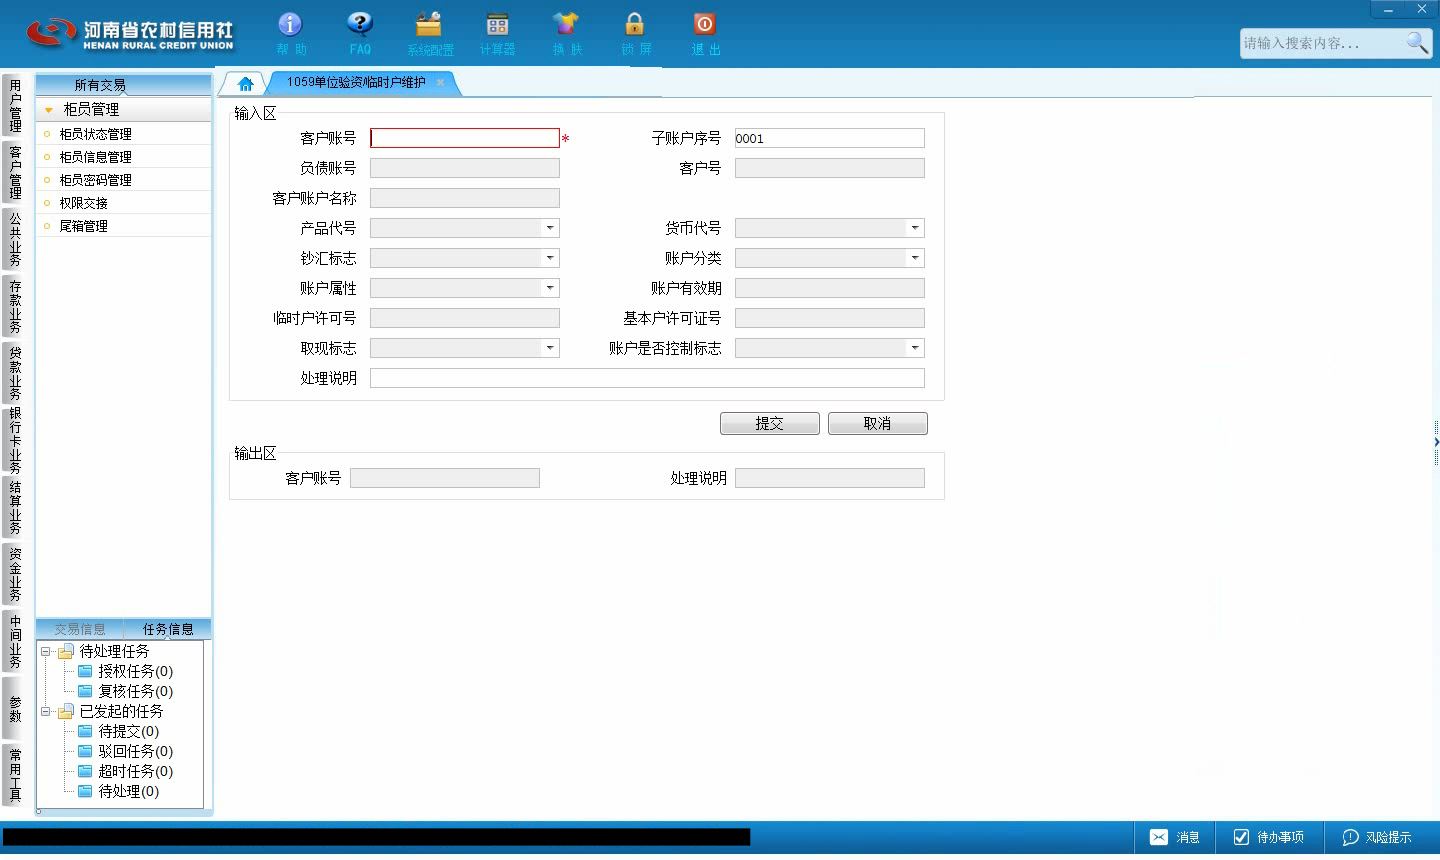The width and height of the screenshot is (1440, 860).
Task: Click the 退出 exit icon
Action: point(705,33)
